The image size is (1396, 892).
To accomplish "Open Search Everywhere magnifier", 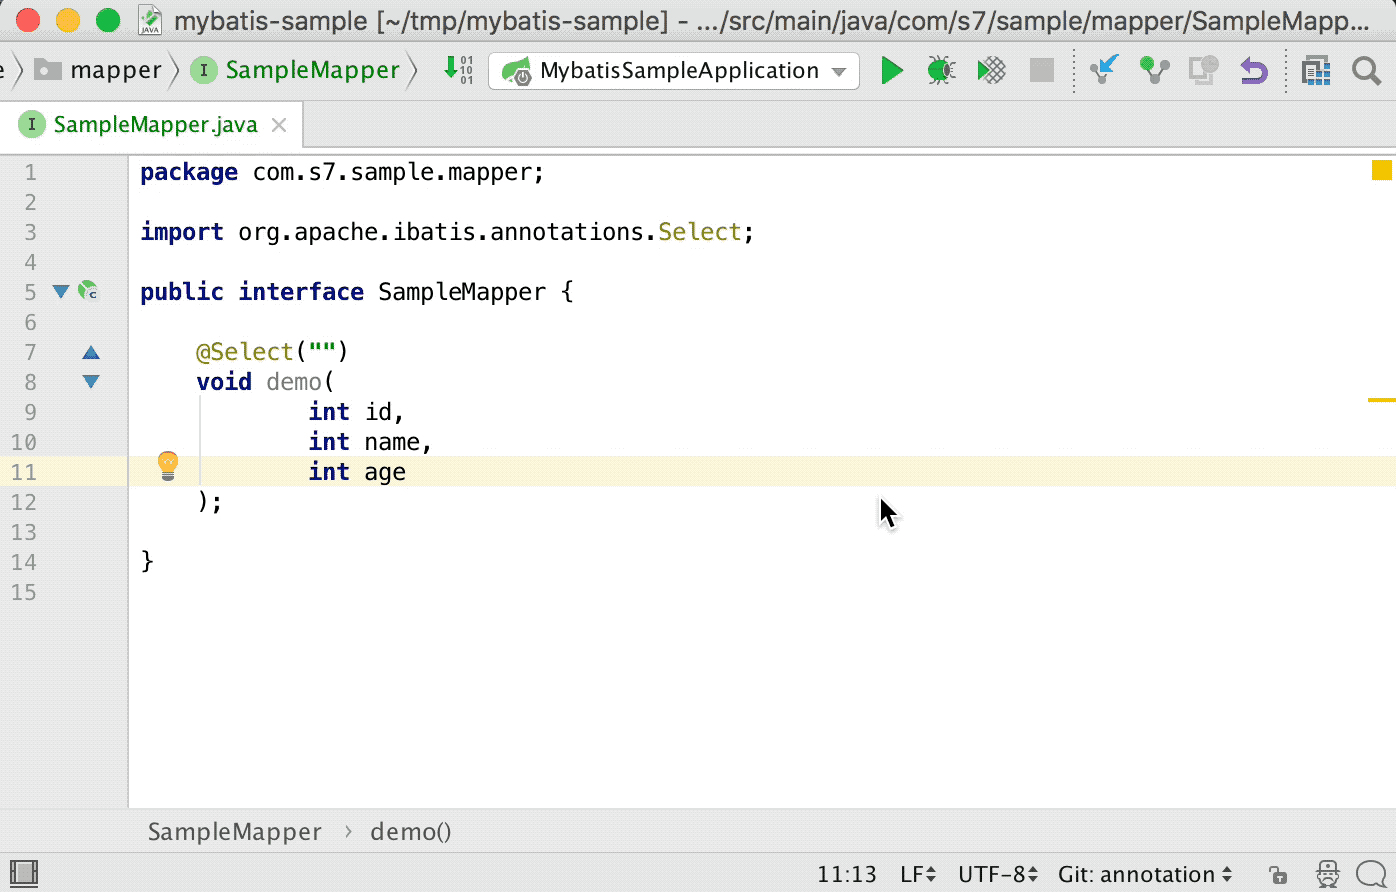I will (1366, 70).
